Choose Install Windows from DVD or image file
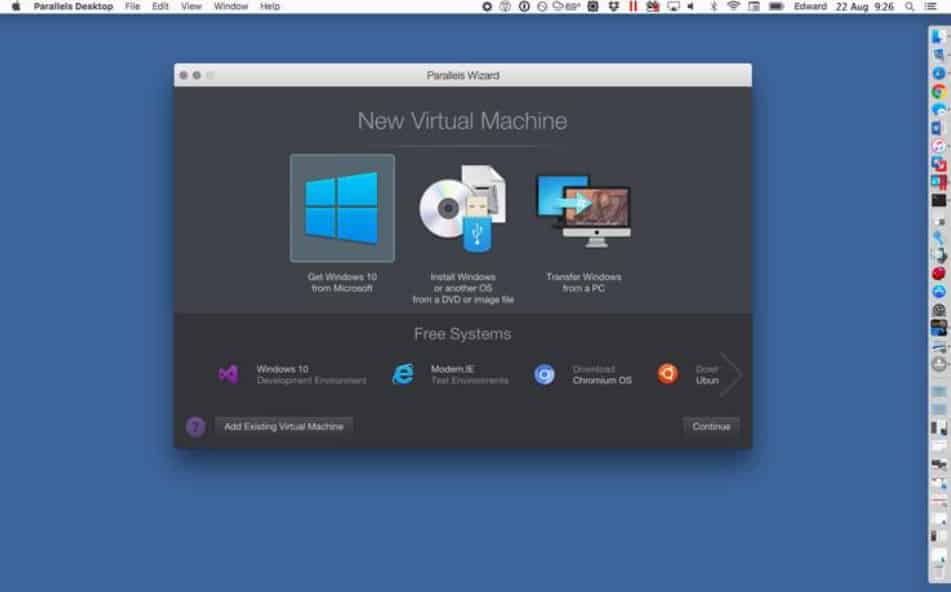 463,209
